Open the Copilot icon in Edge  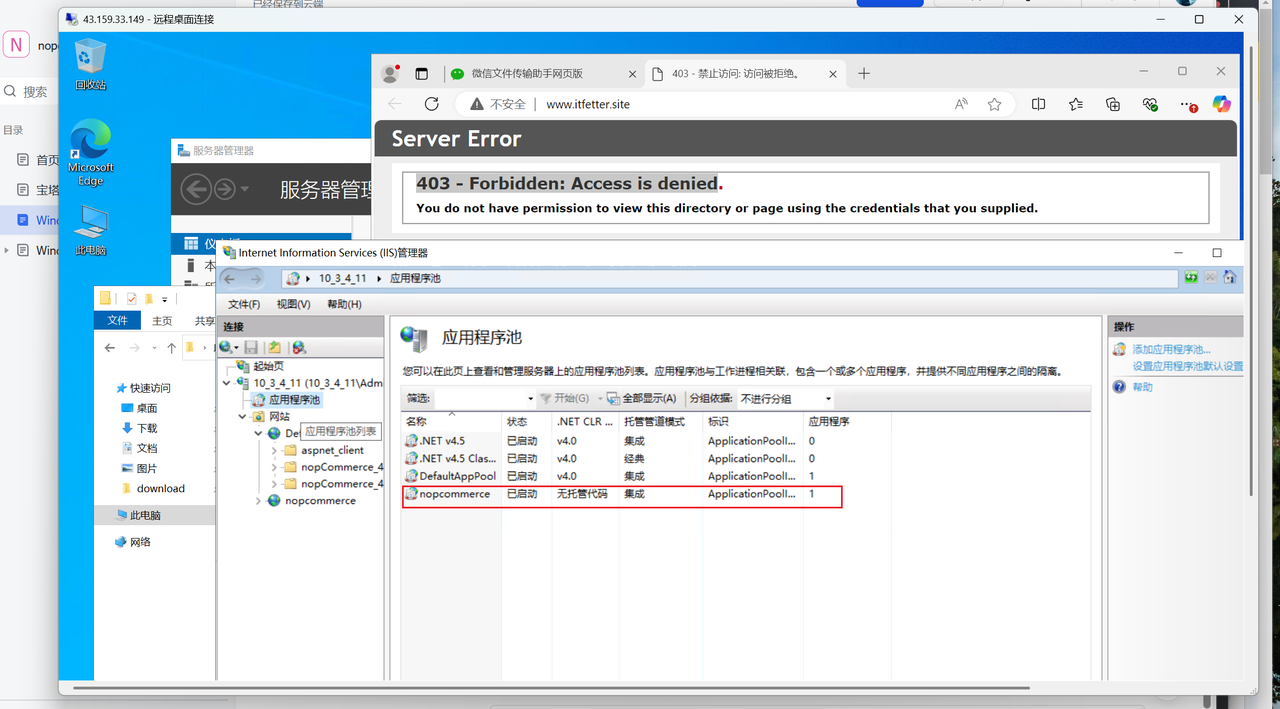pos(1221,104)
